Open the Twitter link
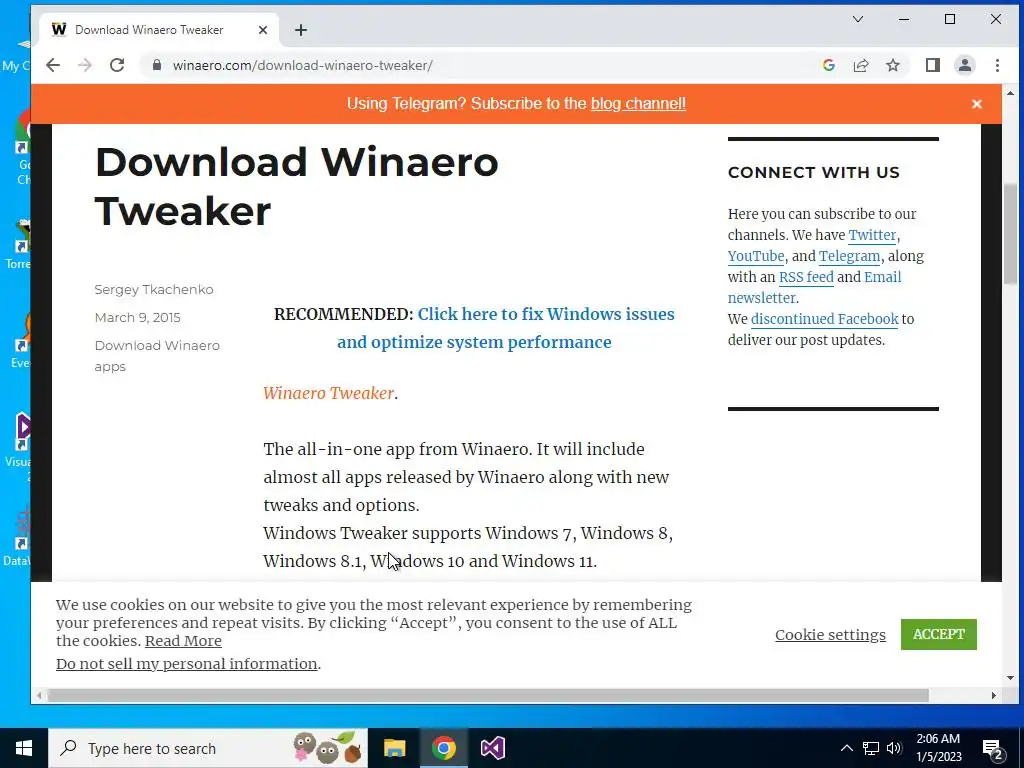This screenshot has width=1024, height=768. pyautogui.click(x=872, y=235)
